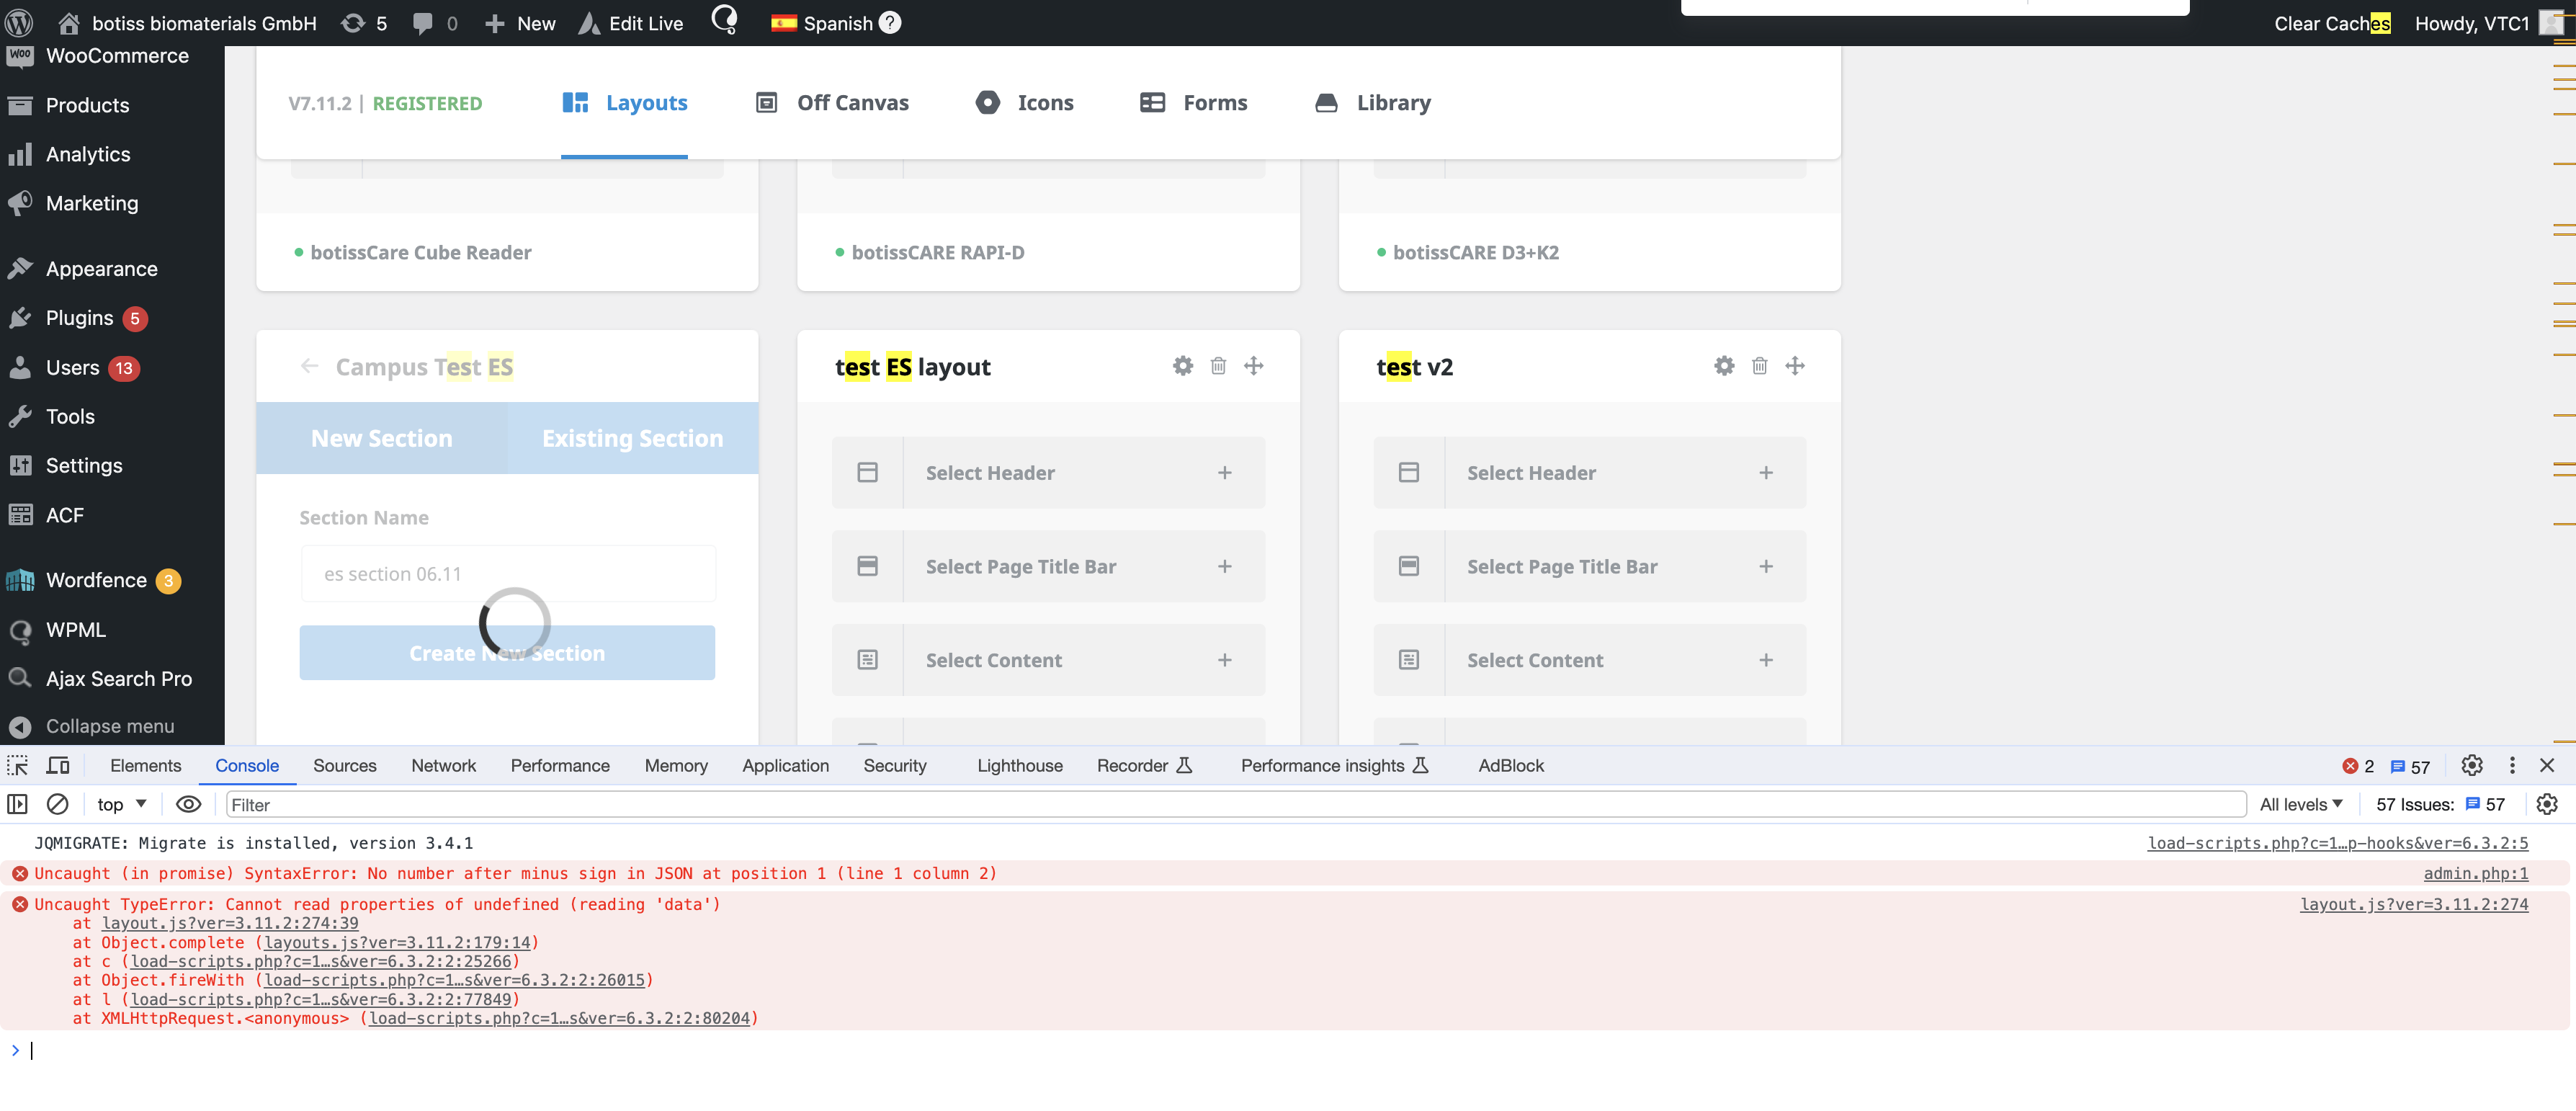
Task: Add content with plus in test v2
Action: click(1765, 660)
